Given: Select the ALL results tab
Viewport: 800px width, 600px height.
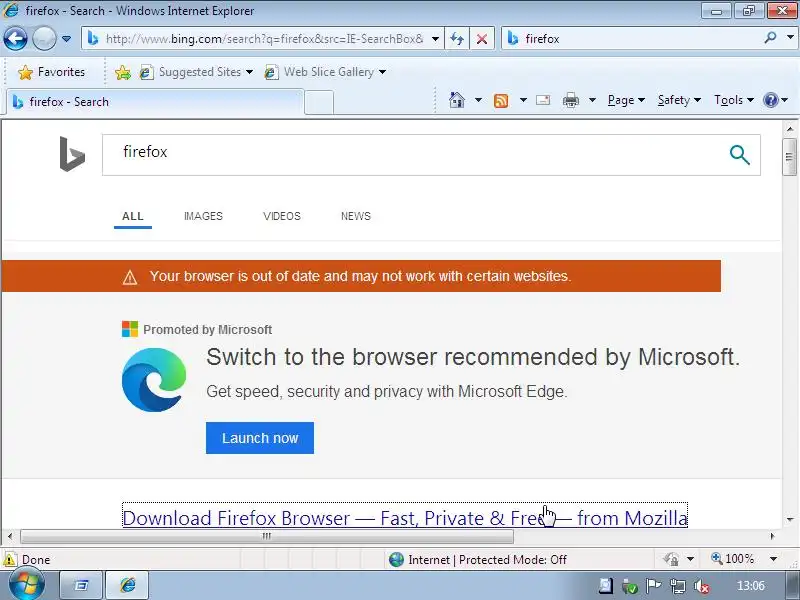Looking at the screenshot, I should [133, 216].
